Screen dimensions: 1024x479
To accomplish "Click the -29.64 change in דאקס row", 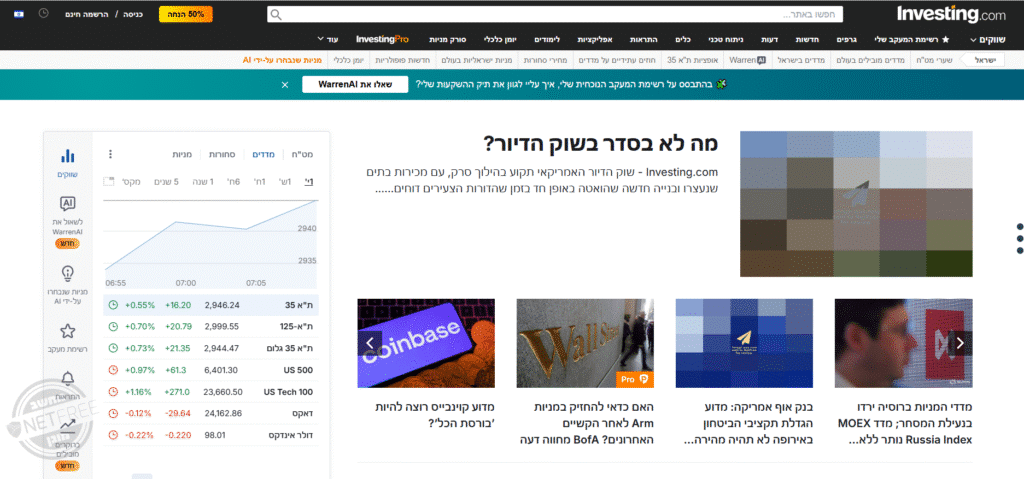I will coord(178,414).
